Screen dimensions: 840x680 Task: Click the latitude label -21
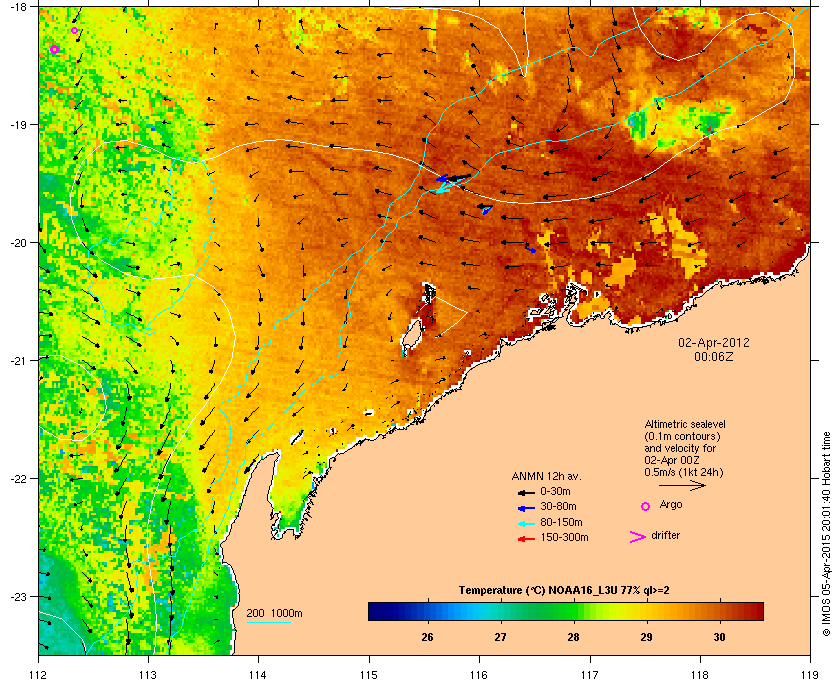pos(18,361)
